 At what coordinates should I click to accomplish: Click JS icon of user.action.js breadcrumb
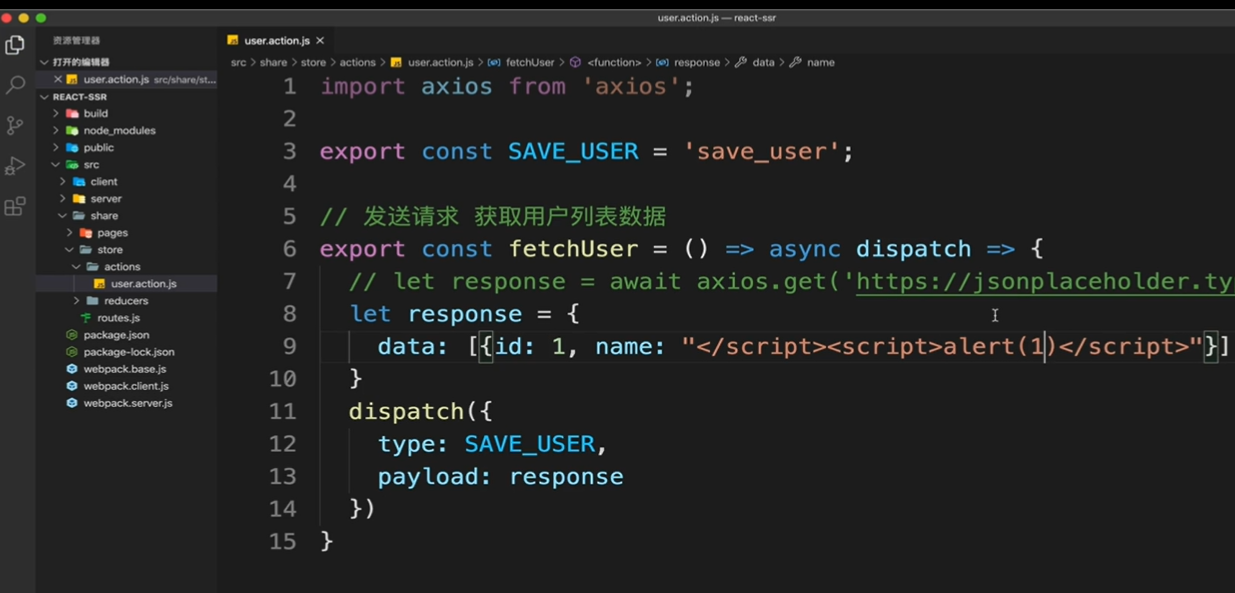tap(397, 62)
